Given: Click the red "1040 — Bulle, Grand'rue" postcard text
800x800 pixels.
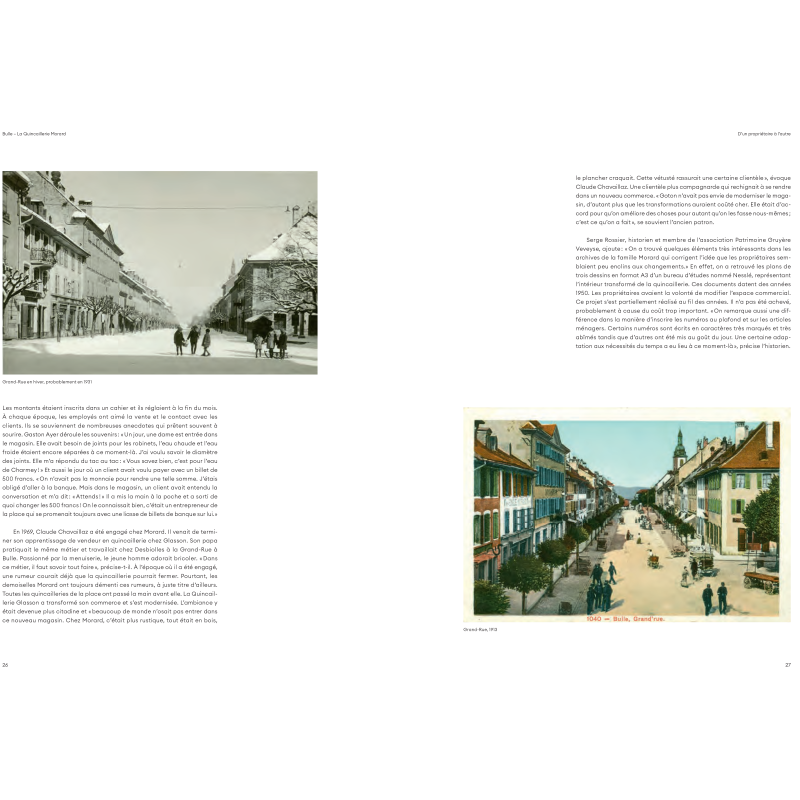Looking at the screenshot, I should pyautogui.click(x=626, y=617).
